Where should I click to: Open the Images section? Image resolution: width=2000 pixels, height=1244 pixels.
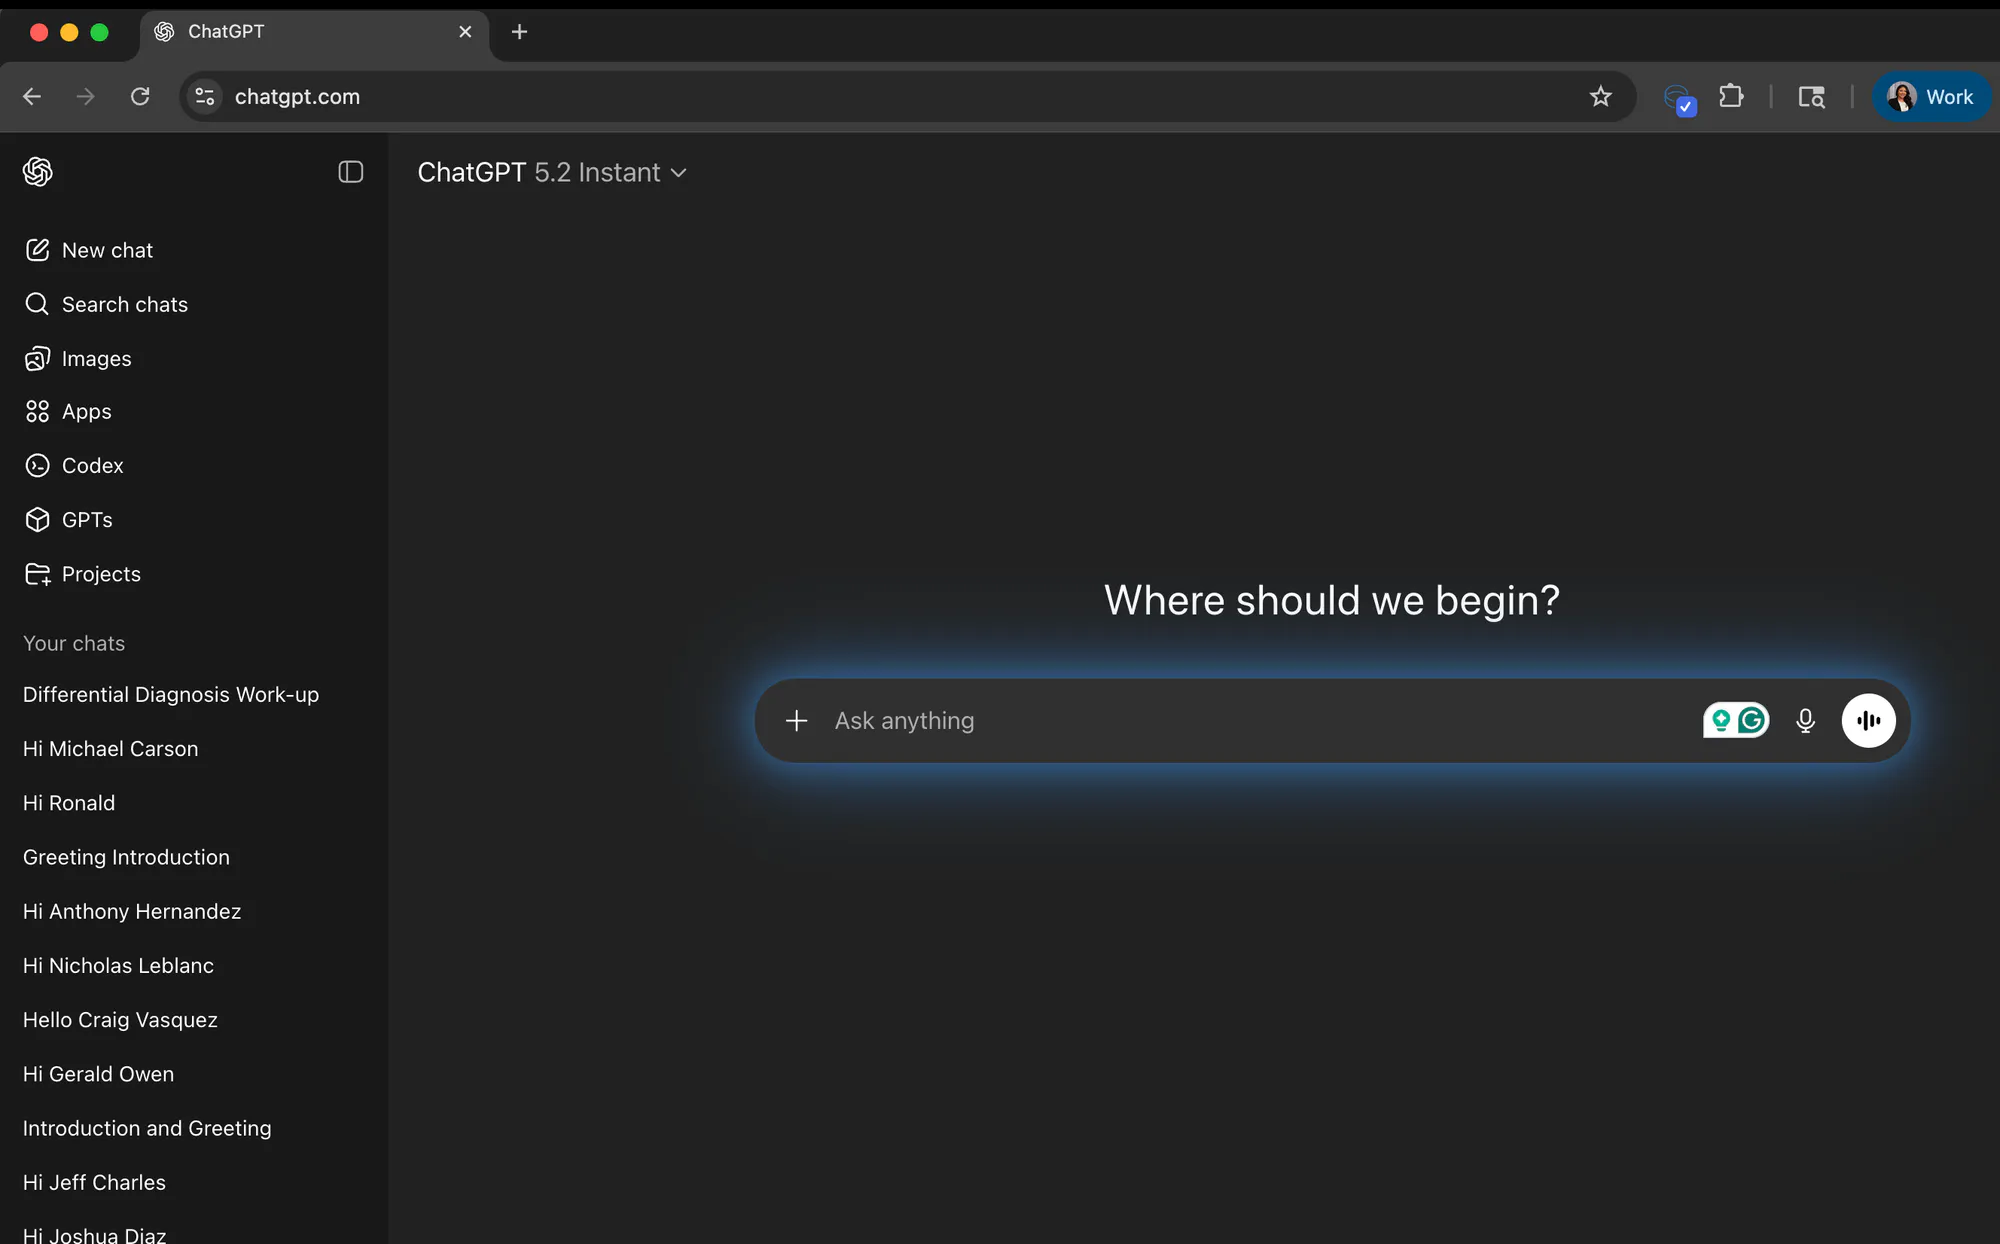coord(96,358)
